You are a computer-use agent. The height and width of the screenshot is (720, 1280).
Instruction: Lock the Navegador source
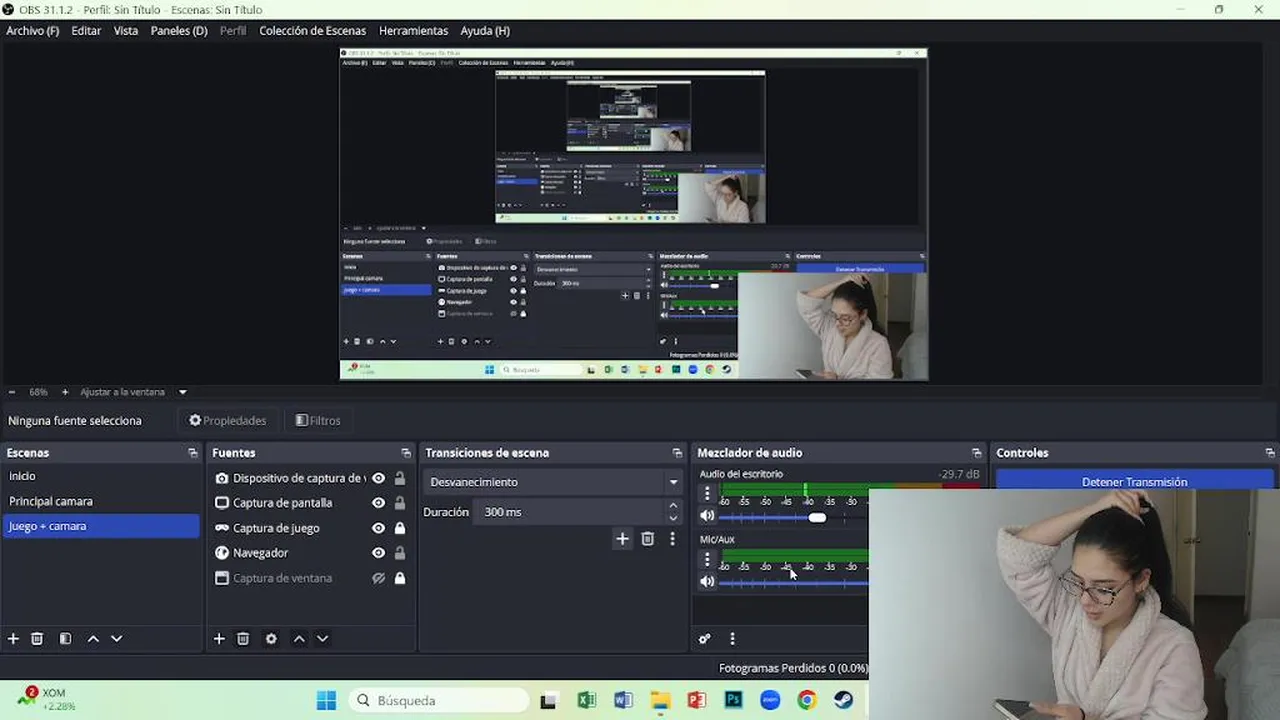400,553
